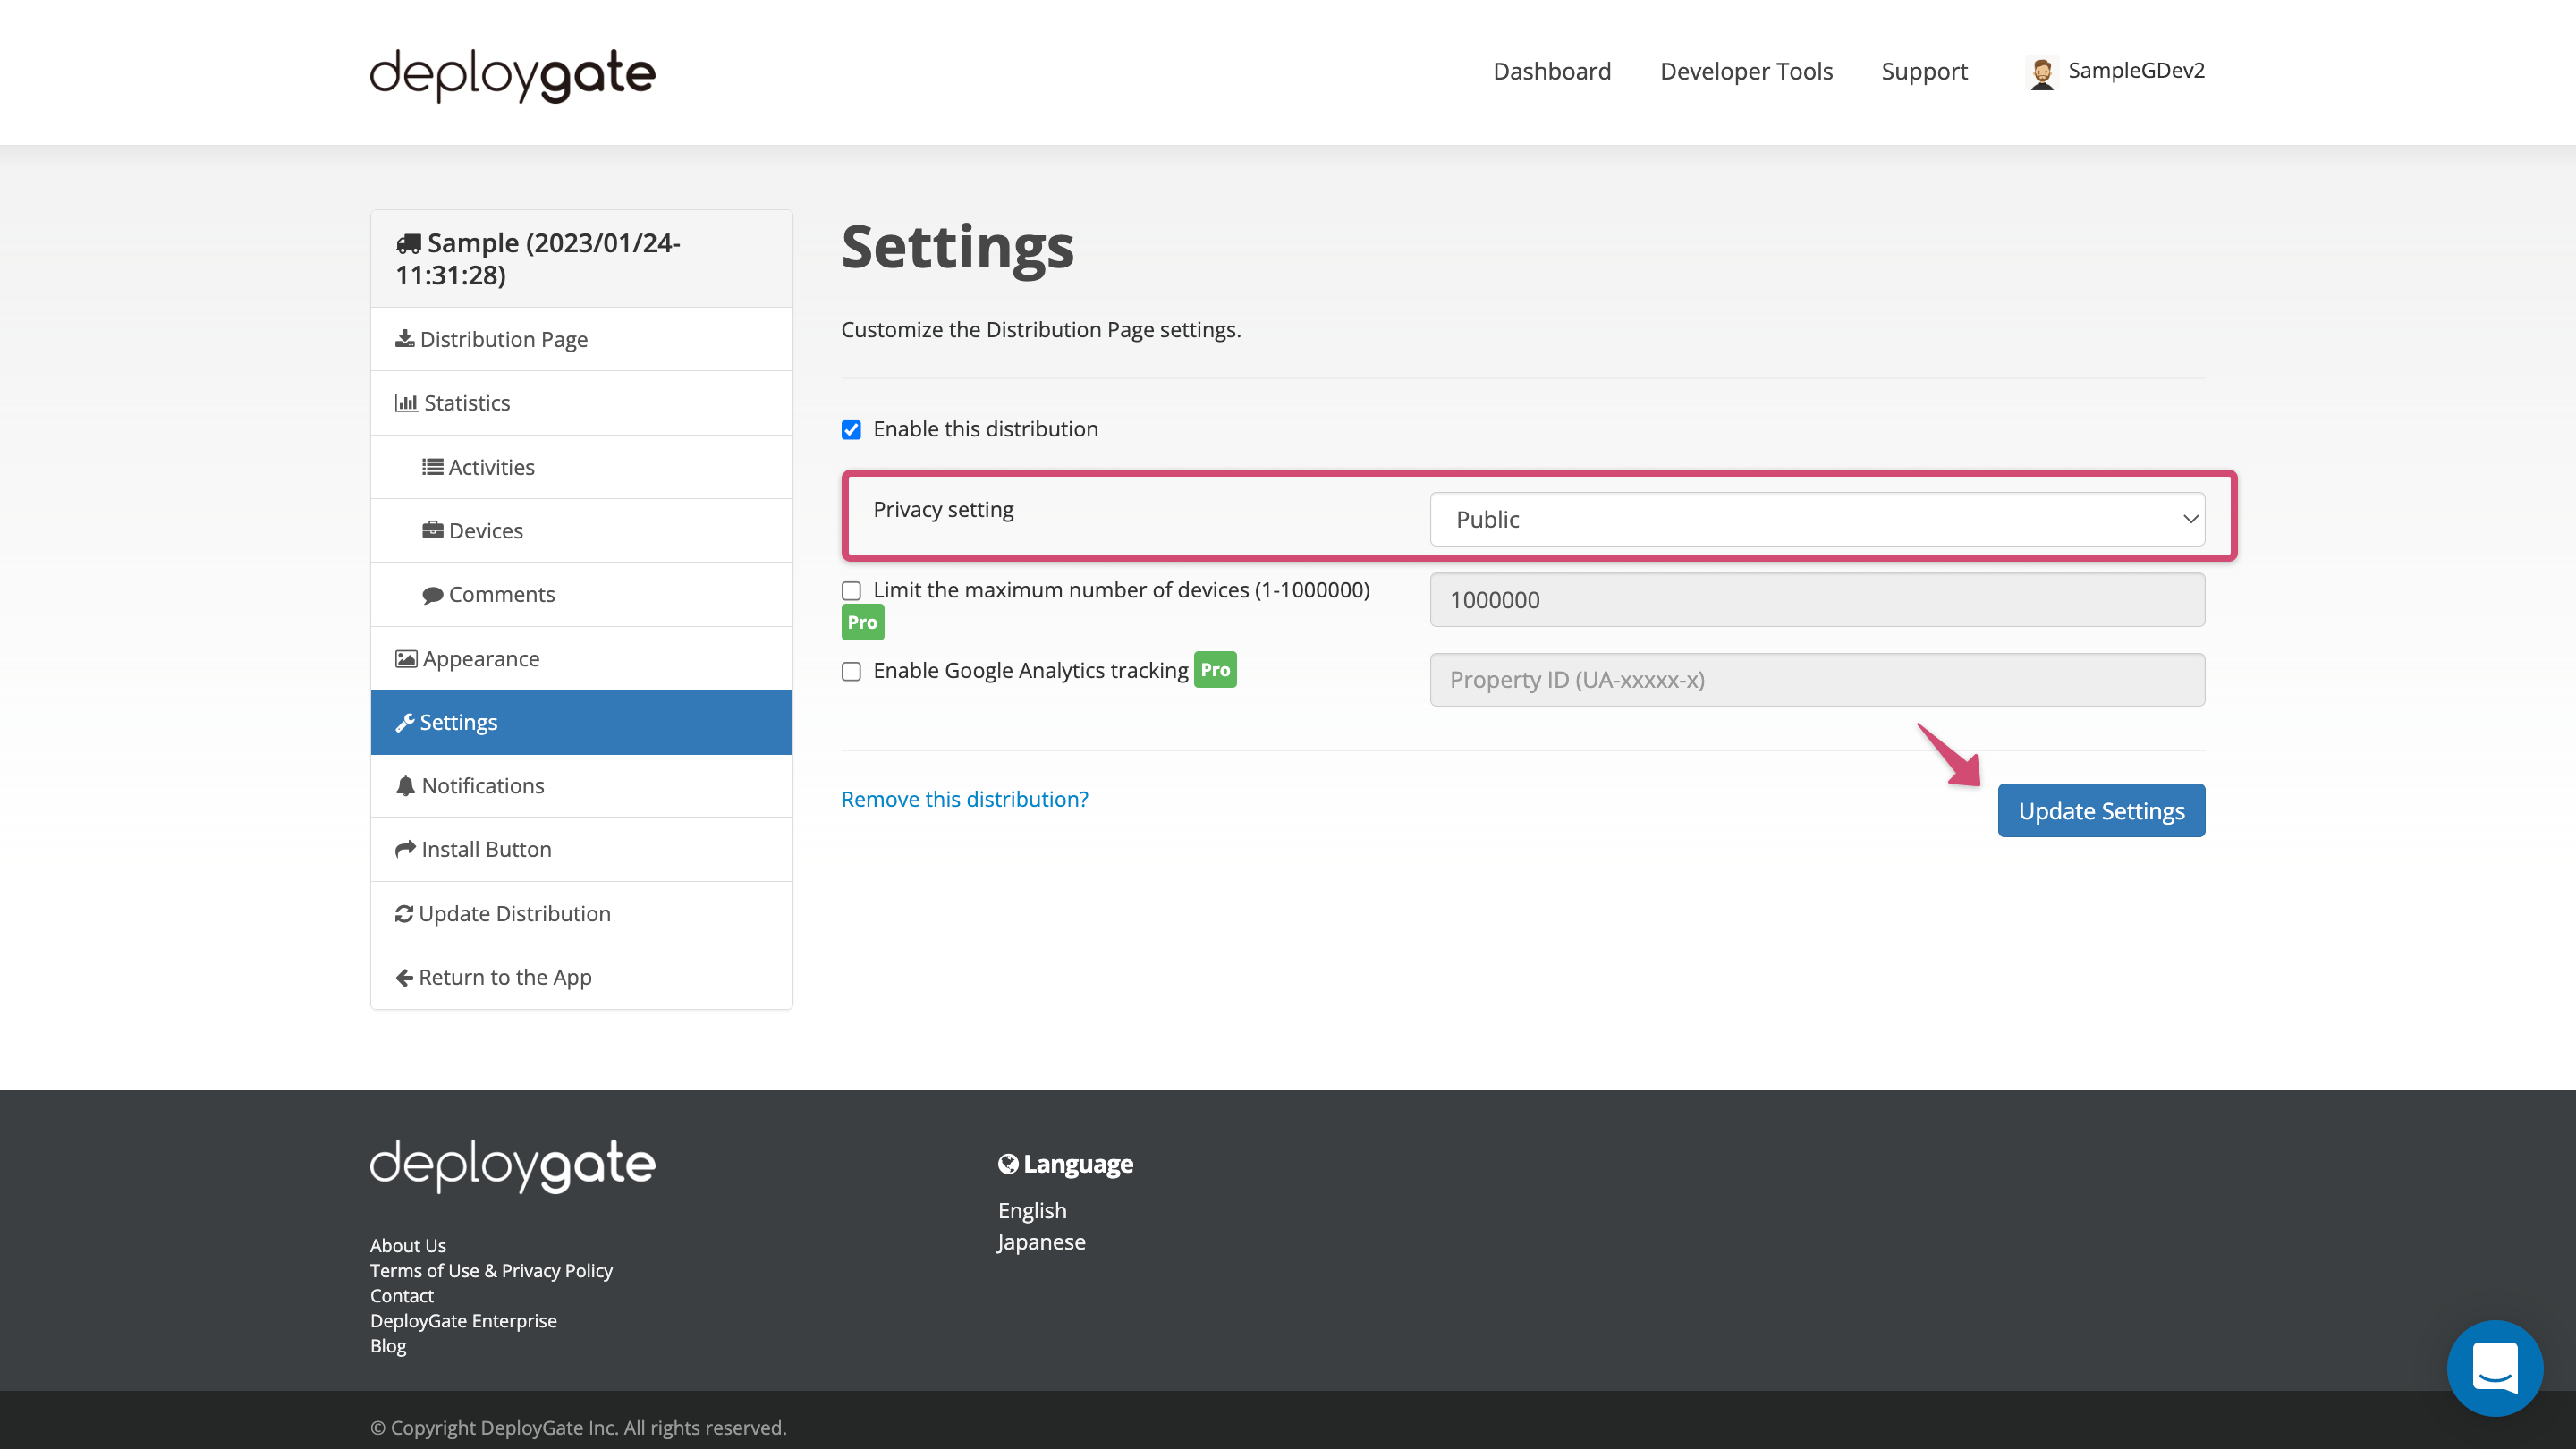The height and width of the screenshot is (1449, 2576).
Task: Enable the device limit checkbox
Action: (x=851, y=591)
